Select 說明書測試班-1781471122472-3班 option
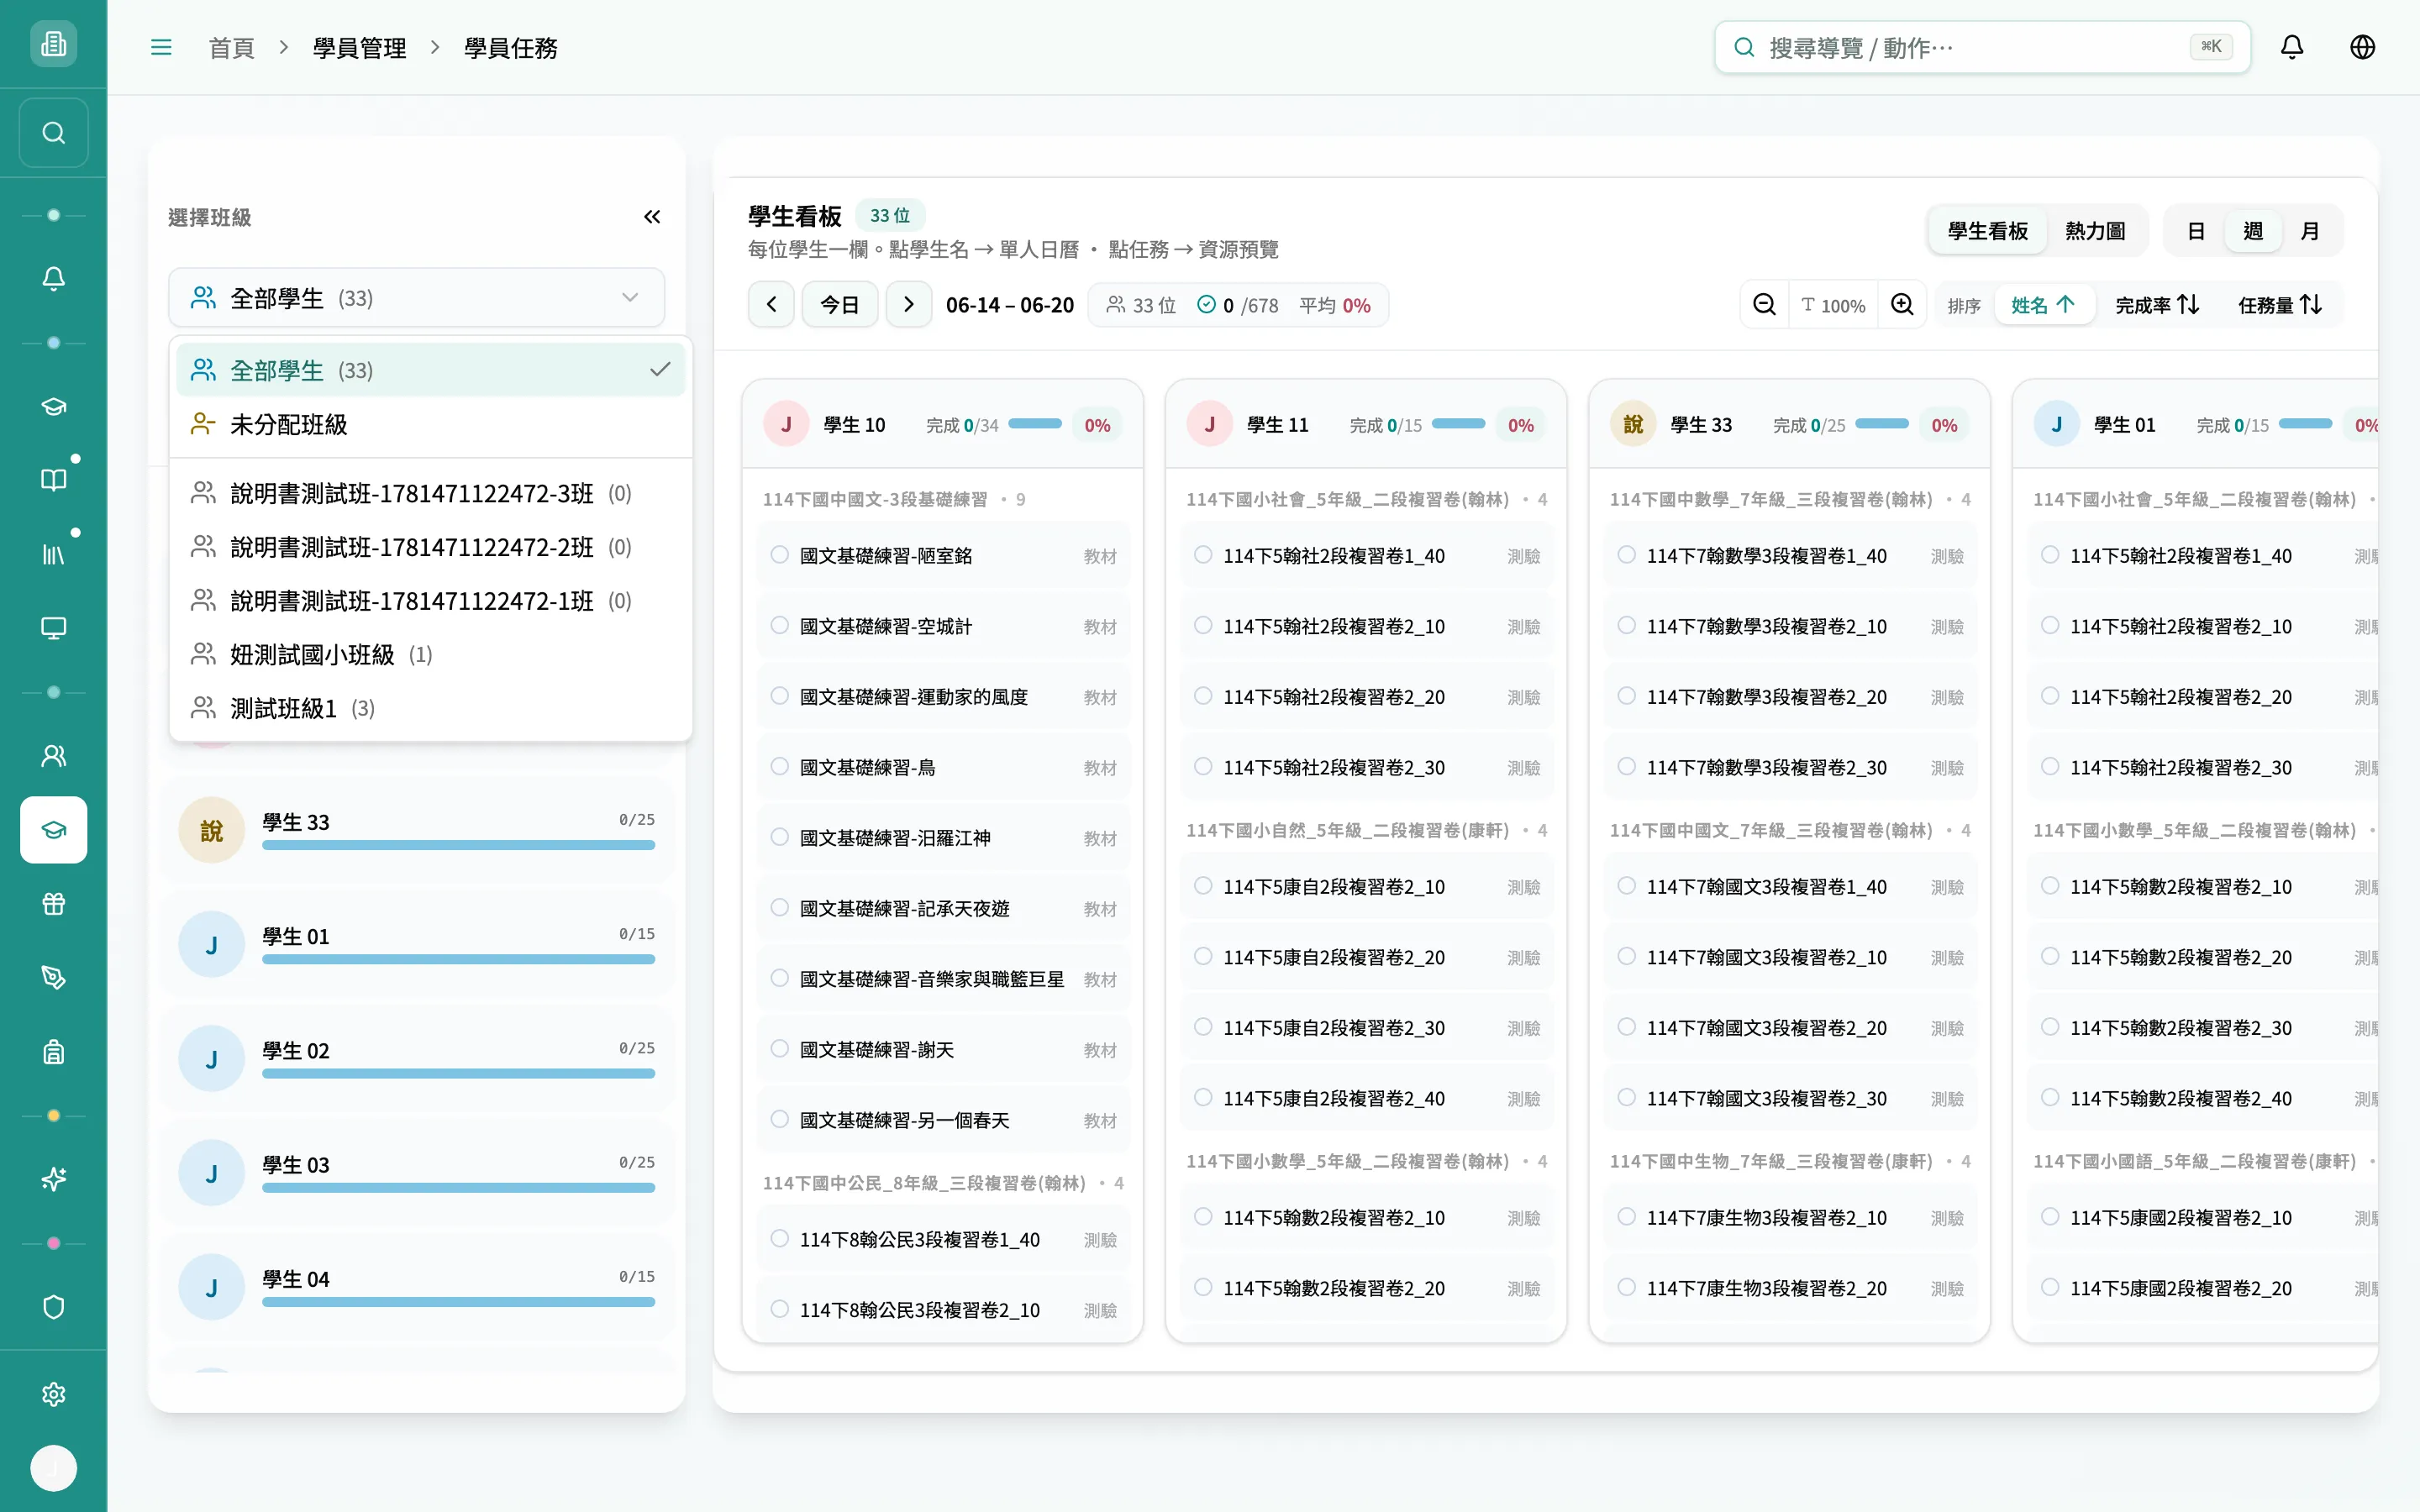The width and height of the screenshot is (2420, 1512). tap(430, 493)
